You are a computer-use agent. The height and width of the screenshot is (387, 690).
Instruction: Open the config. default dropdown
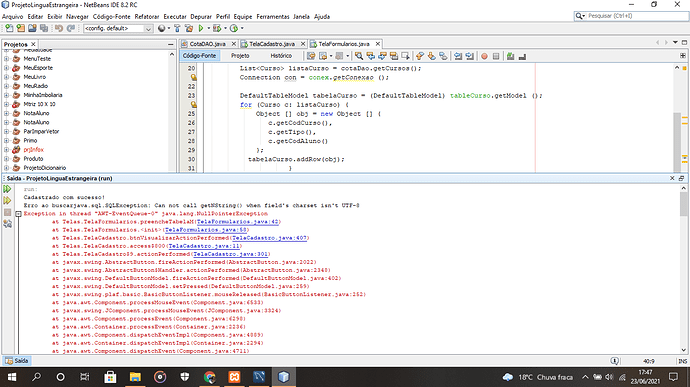[x=118, y=28]
